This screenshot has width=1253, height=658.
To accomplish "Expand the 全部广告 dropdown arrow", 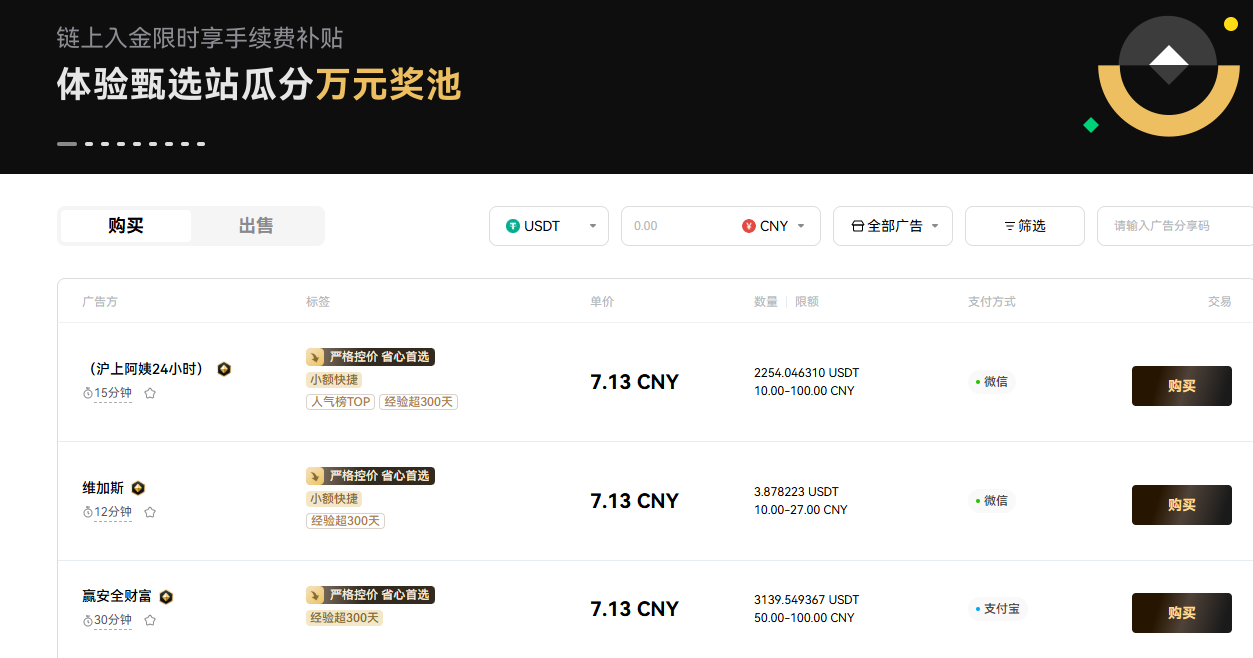I will (x=935, y=226).
